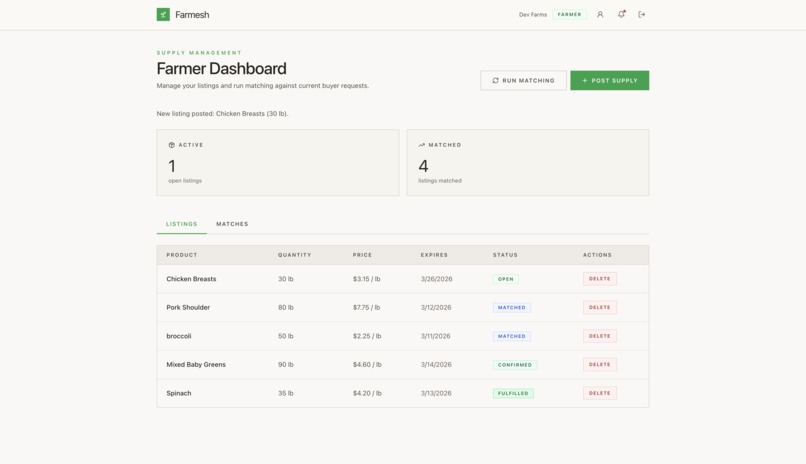Click the 3/14/2026 expiry date

click(436, 364)
